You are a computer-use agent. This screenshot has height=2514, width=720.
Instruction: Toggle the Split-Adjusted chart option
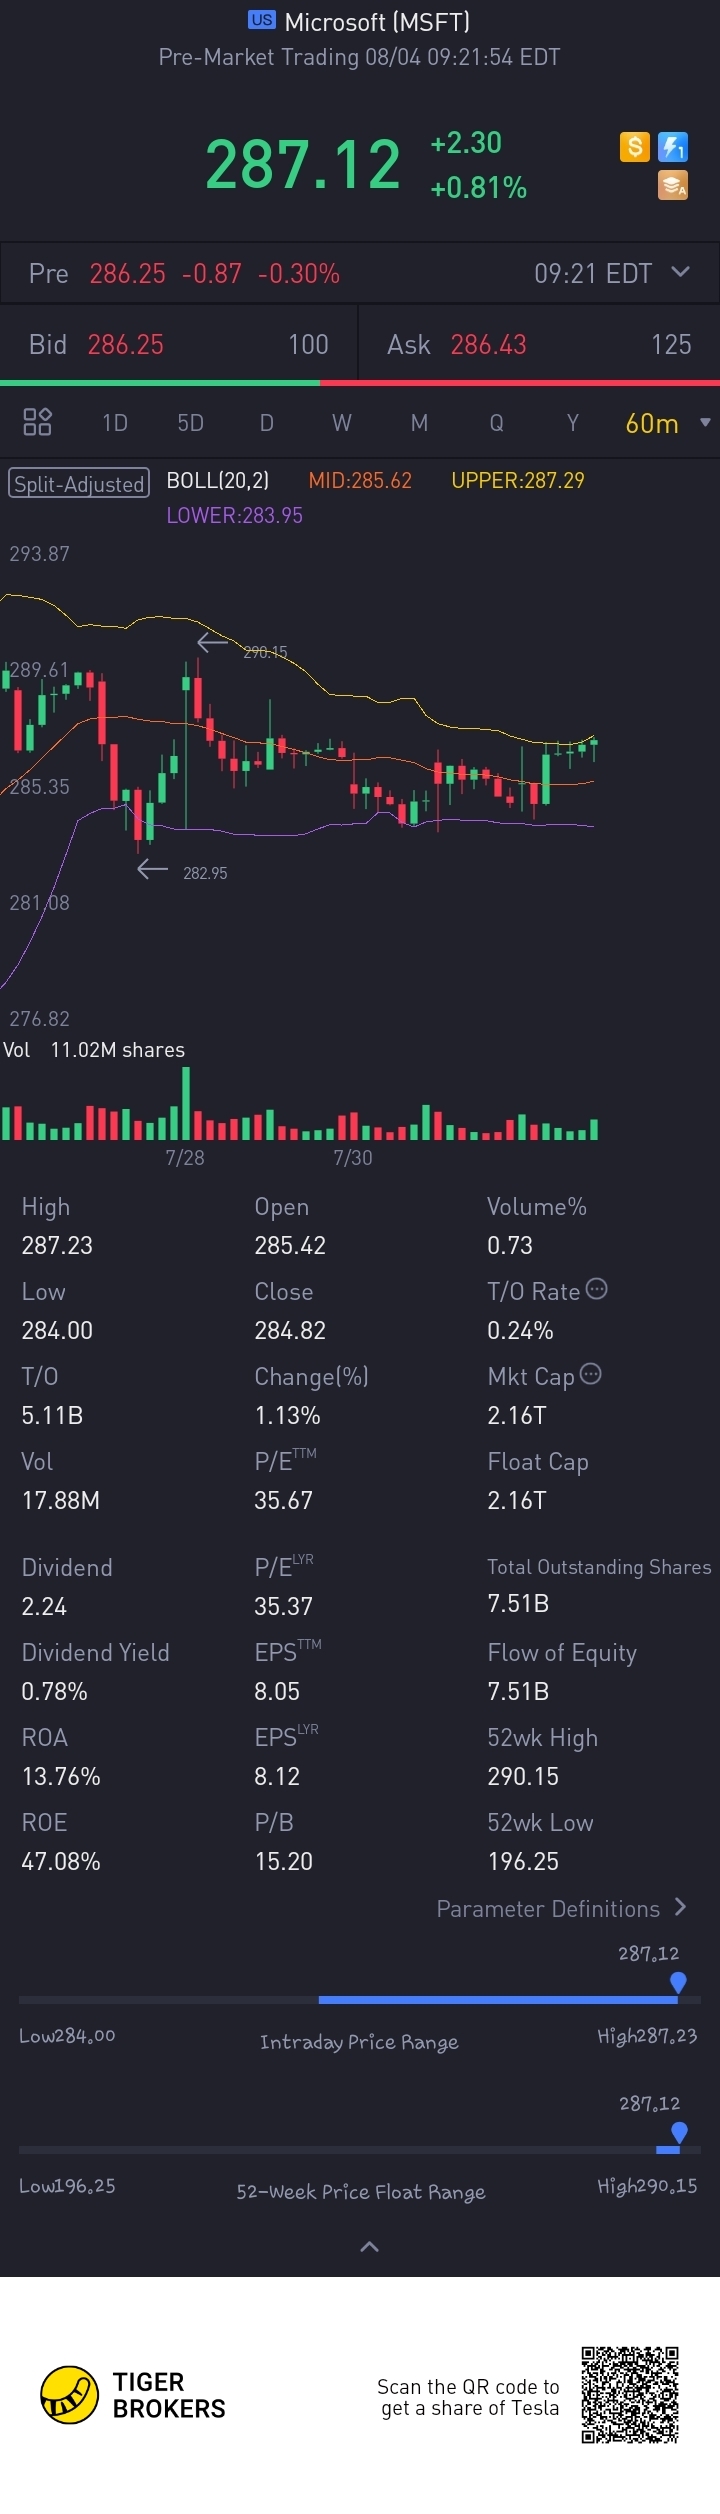click(x=79, y=483)
